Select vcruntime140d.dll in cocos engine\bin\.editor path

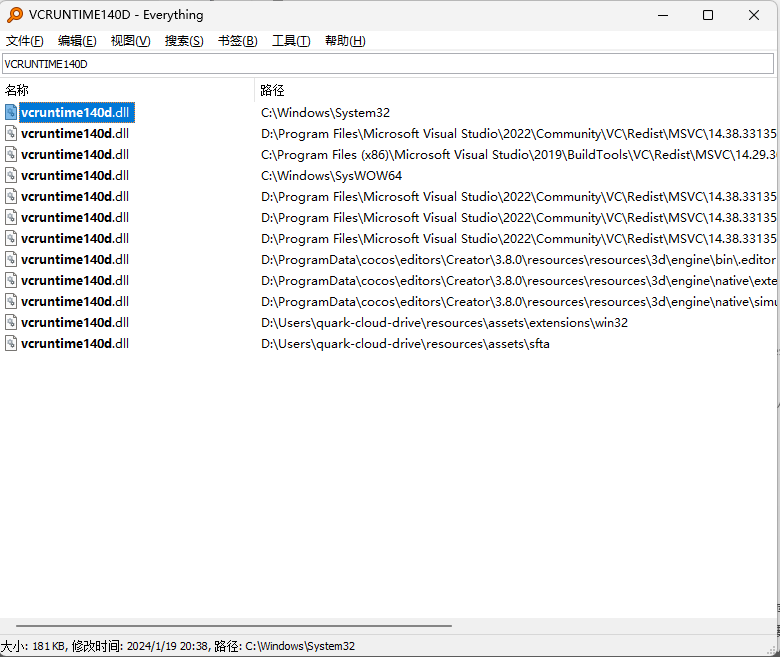tap(75, 259)
